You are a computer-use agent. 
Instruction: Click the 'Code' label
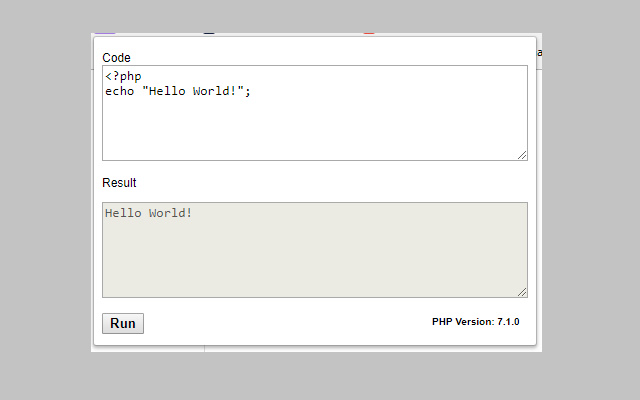tap(116, 58)
